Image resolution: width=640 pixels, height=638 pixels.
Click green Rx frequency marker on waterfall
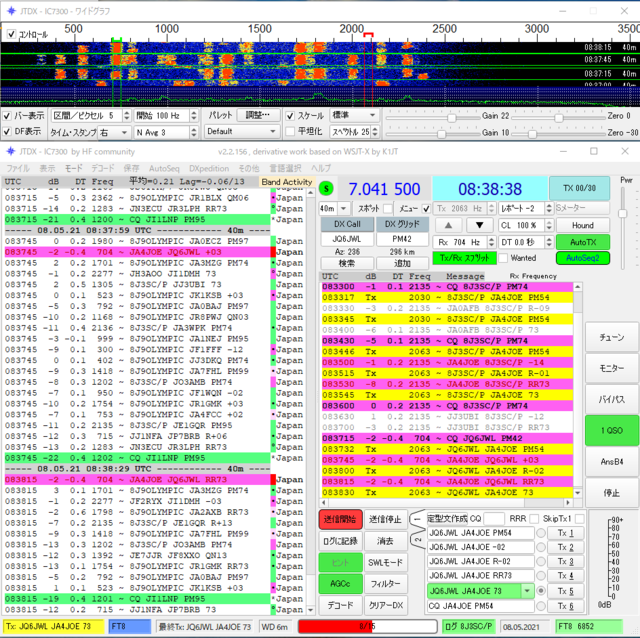(x=117, y=40)
